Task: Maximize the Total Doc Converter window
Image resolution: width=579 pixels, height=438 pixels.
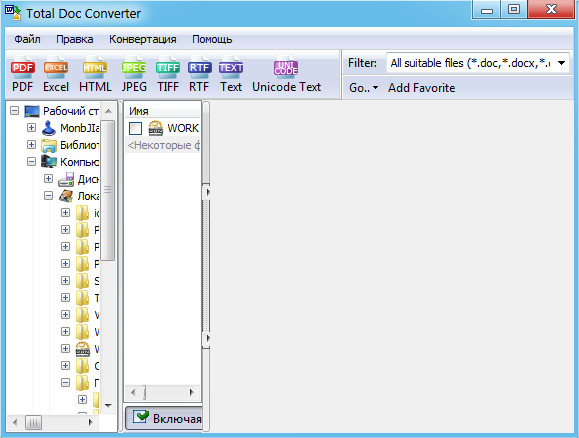Action: click(x=514, y=8)
